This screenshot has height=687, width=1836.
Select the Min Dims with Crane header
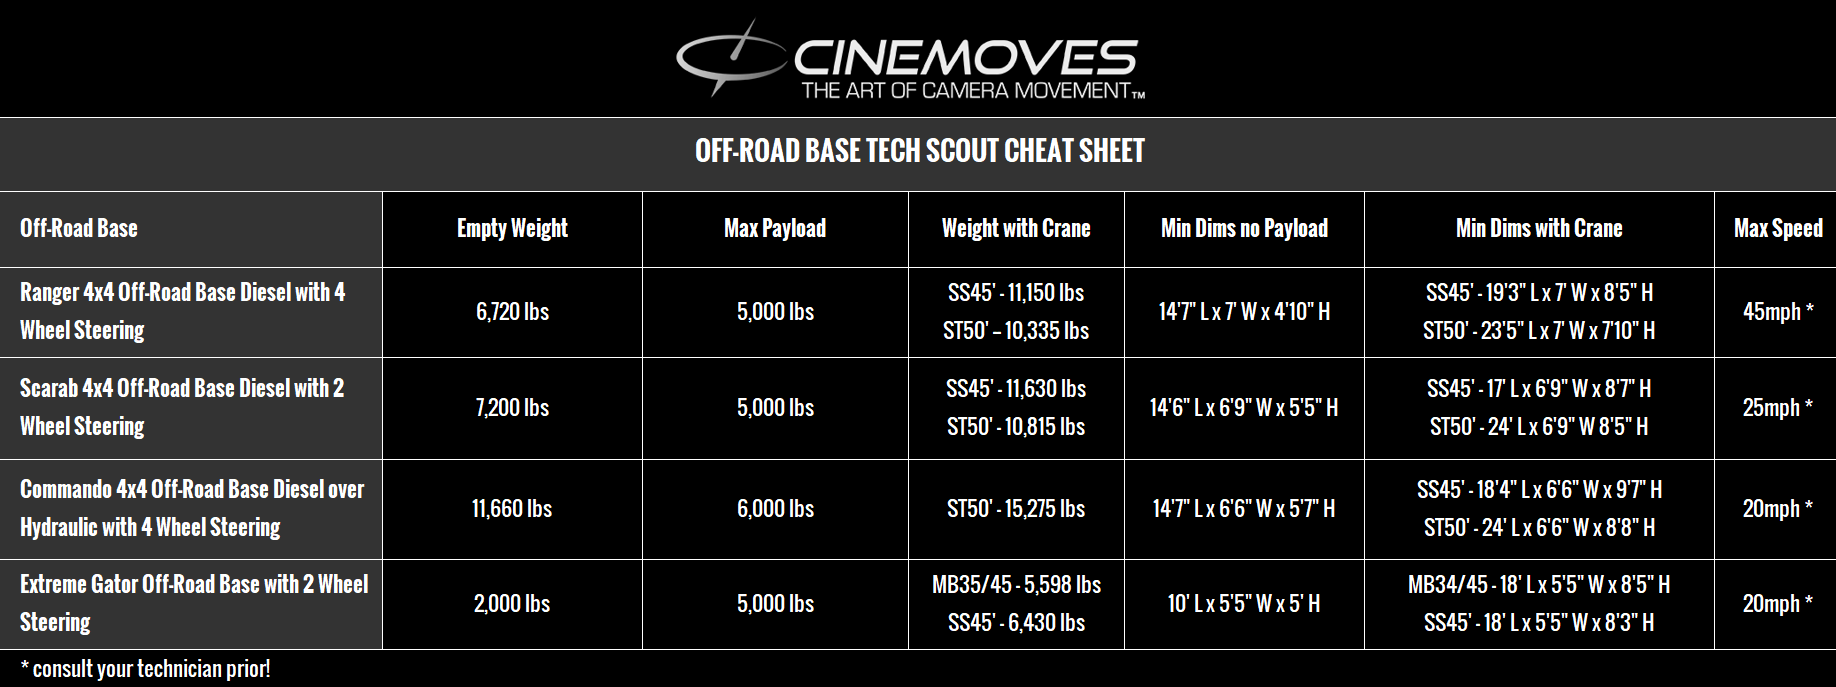point(1539,228)
